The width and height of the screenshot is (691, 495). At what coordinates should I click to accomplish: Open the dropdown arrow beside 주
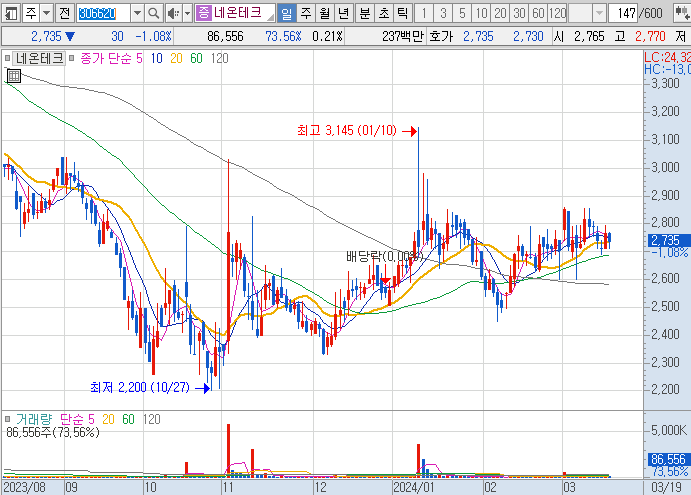[47, 13]
